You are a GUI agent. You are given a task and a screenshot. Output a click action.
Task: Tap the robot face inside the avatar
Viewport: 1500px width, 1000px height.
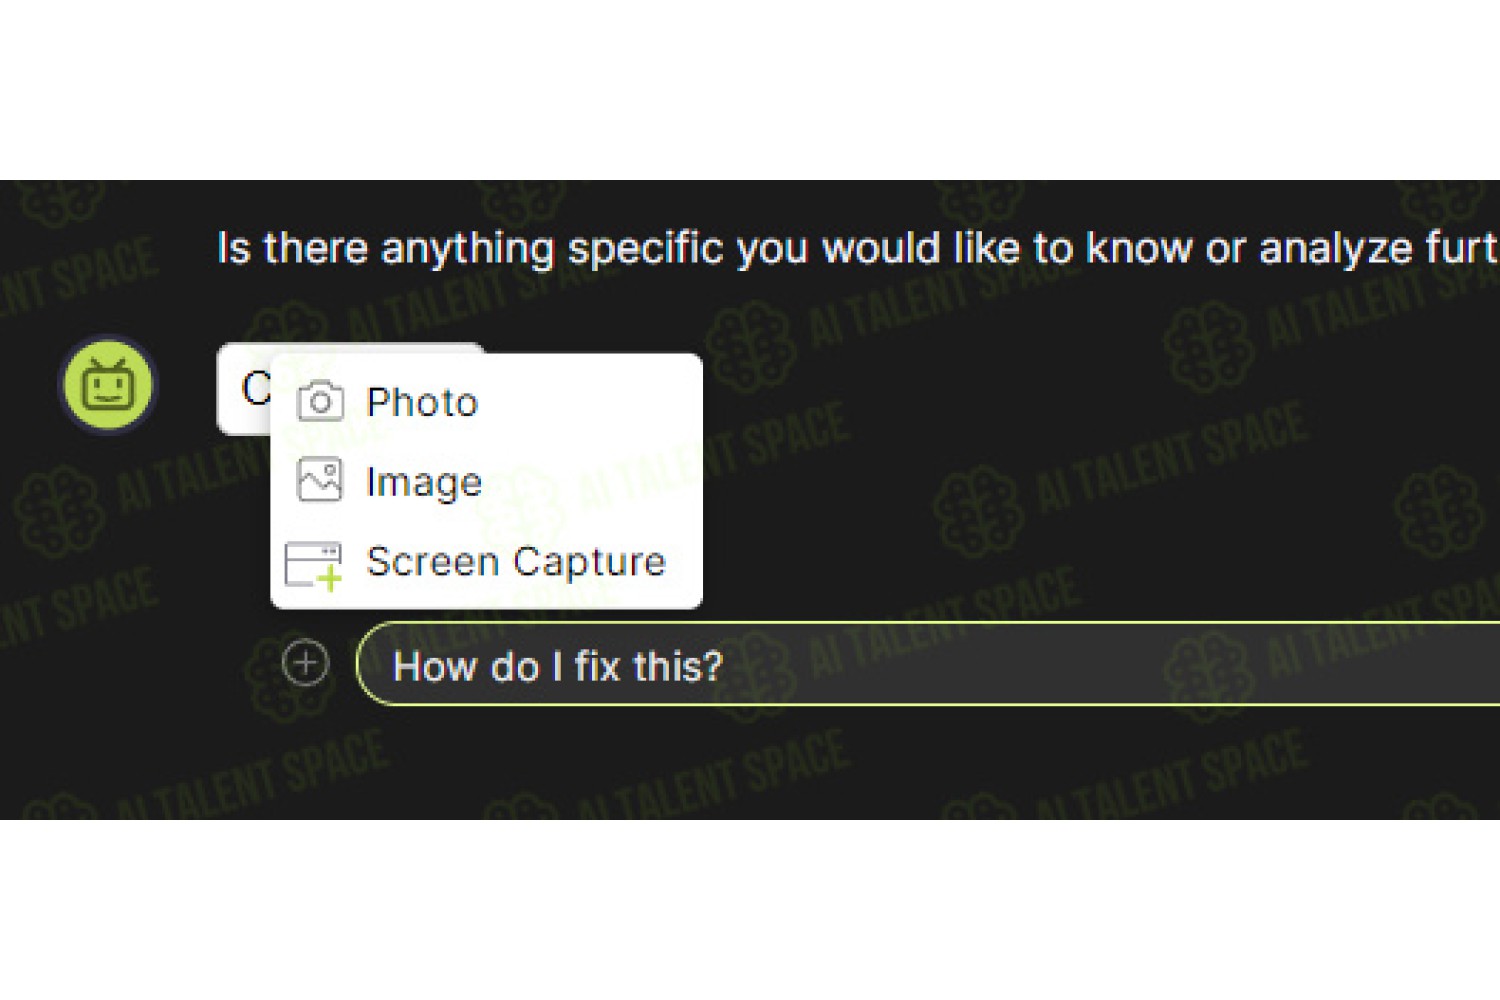tap(108, 384)
